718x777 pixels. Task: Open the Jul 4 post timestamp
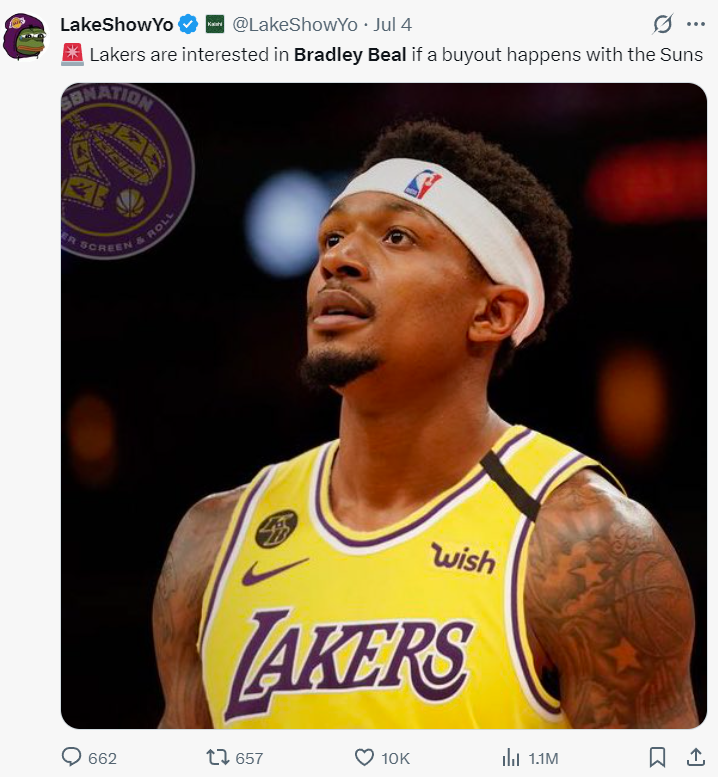pyautogui.click(x=392, y=24)
